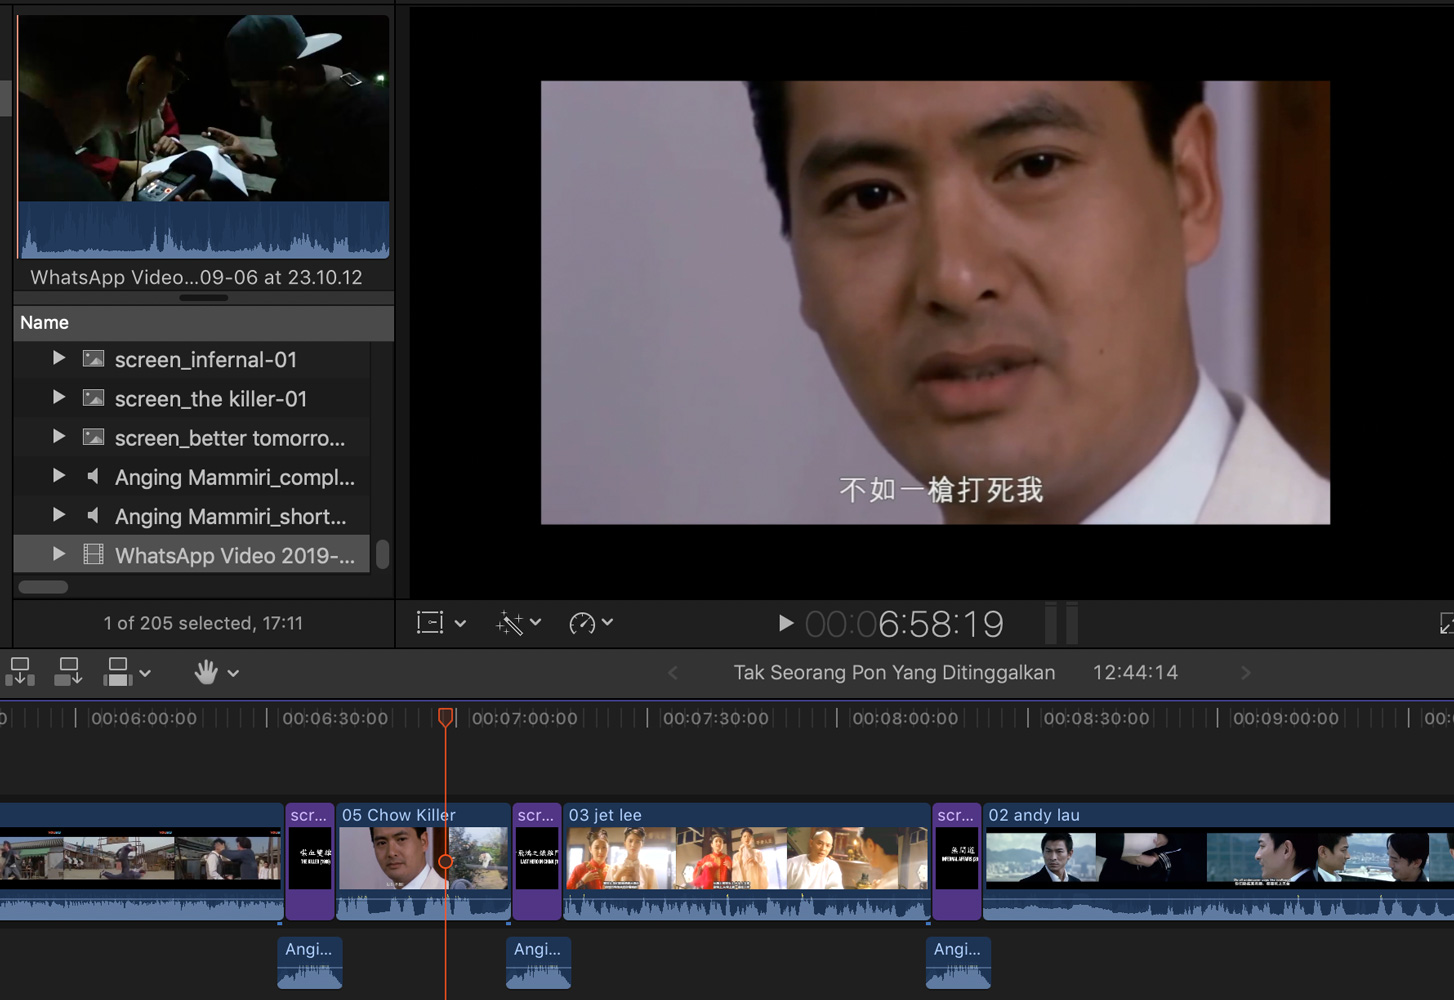Click the horizontal scrollbar in the browser list

coord(44,587)
